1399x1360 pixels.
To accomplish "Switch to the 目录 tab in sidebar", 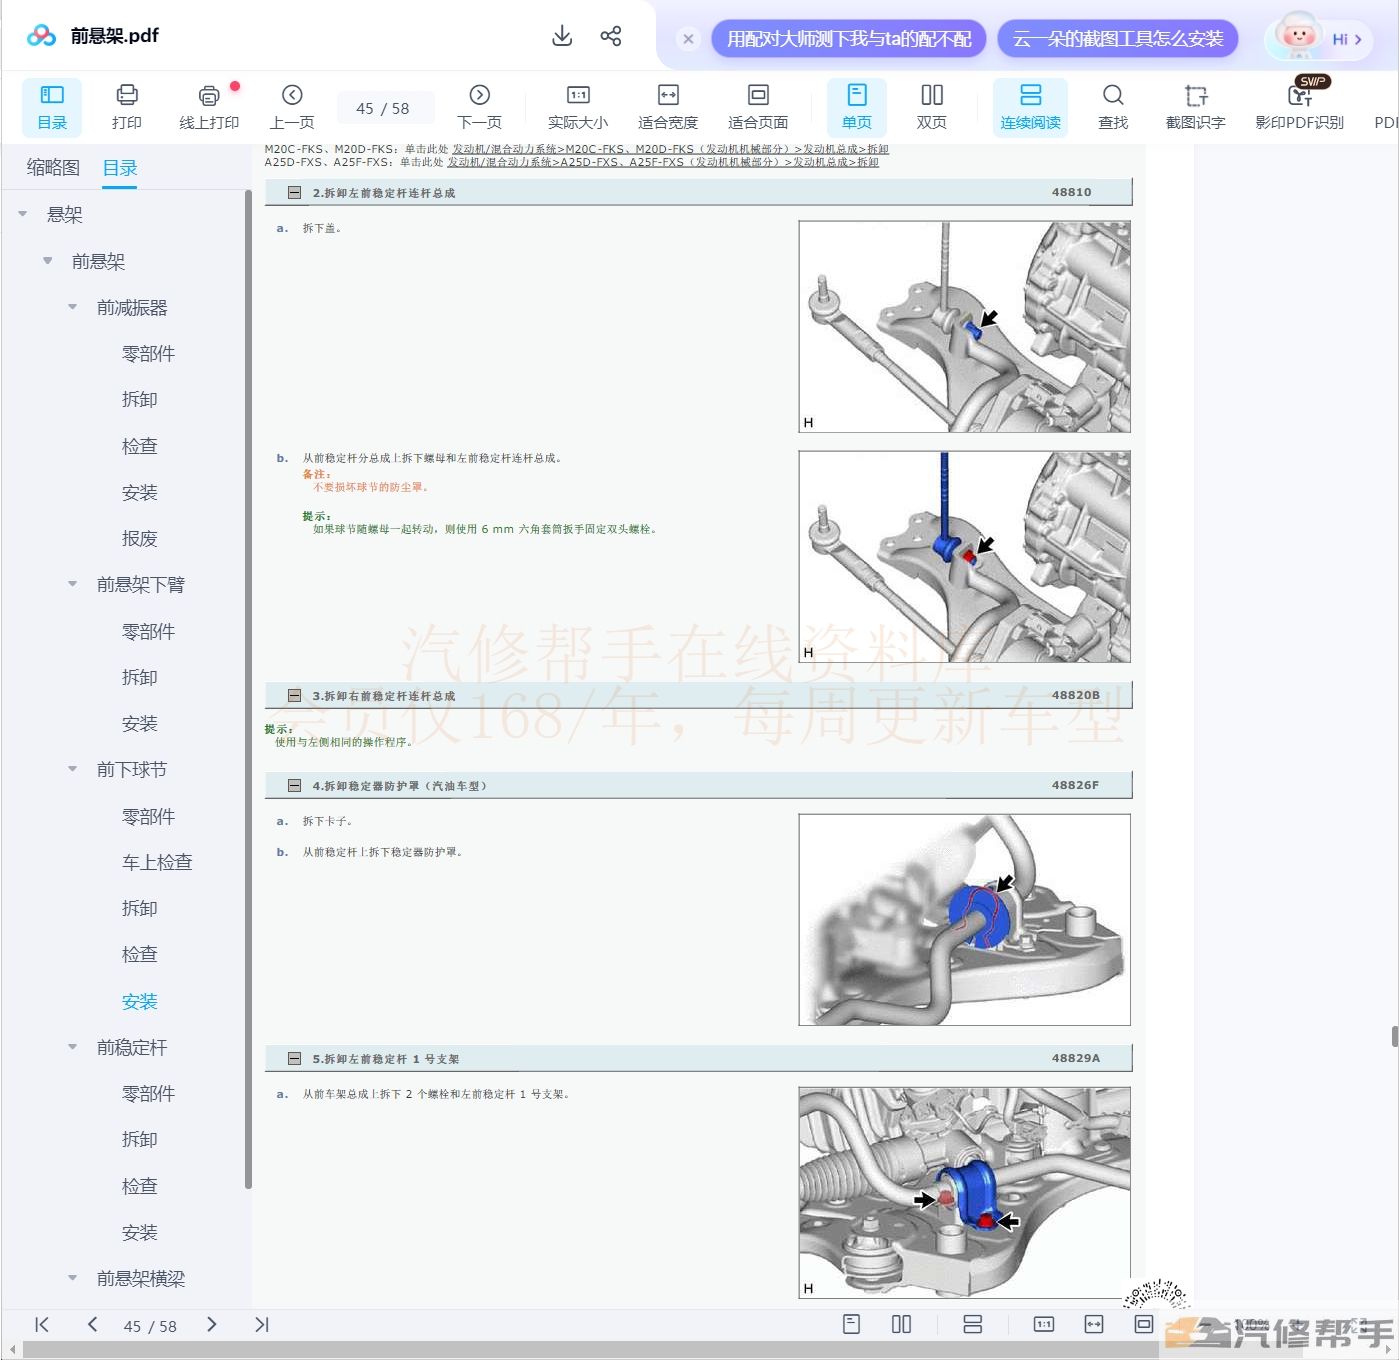I will (120, 168).
